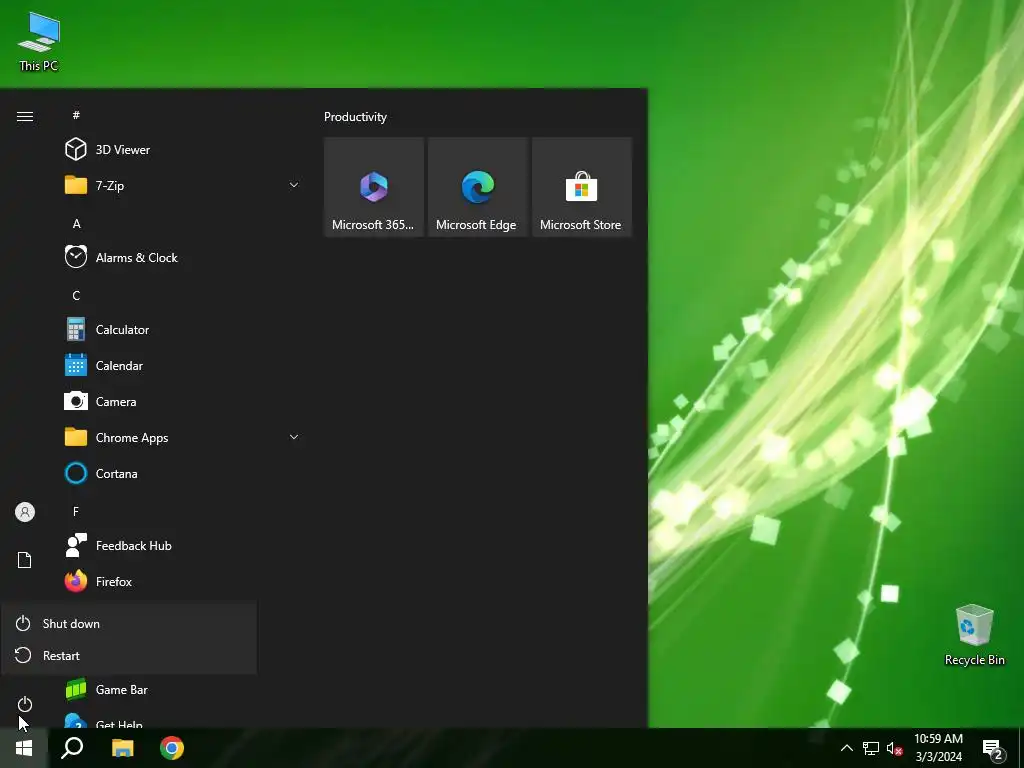Open Microsoft Store tile
Viewport: 1024px width, 768px height.
(x=581, y=187)
